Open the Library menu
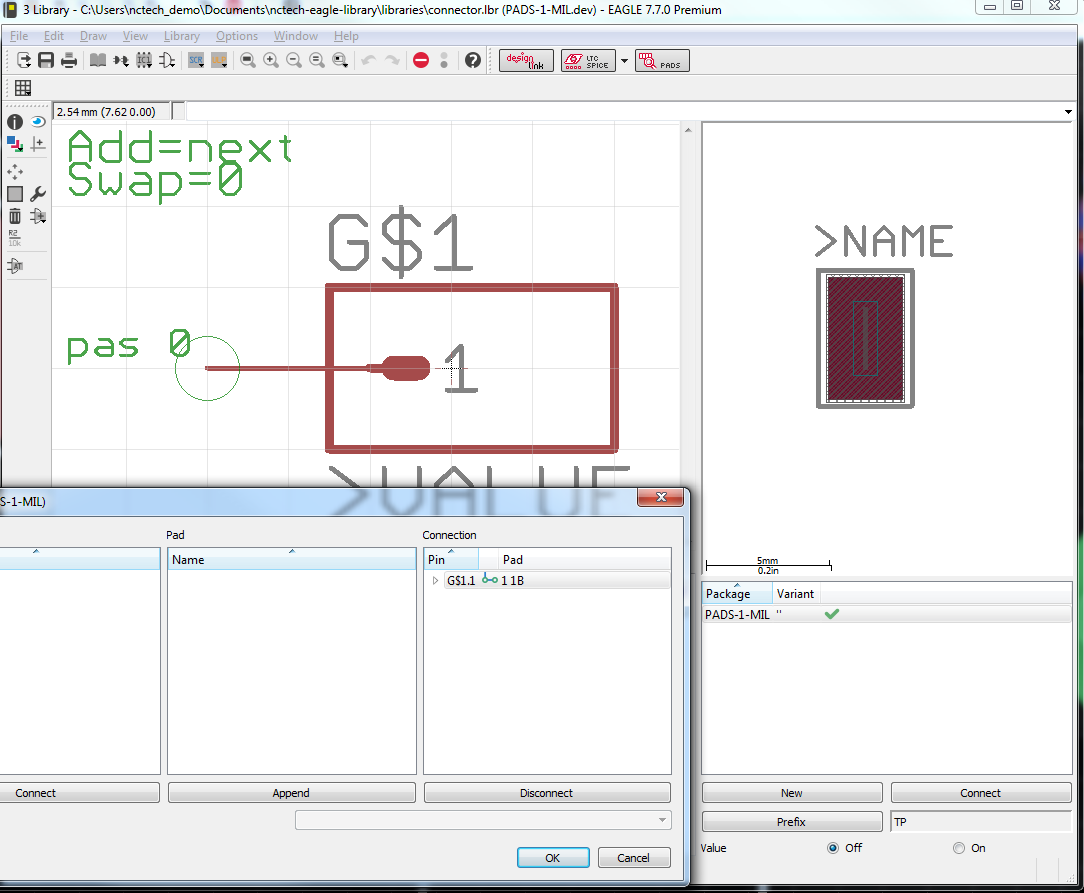The image size is (1084, 893). [x=181, y=35]
